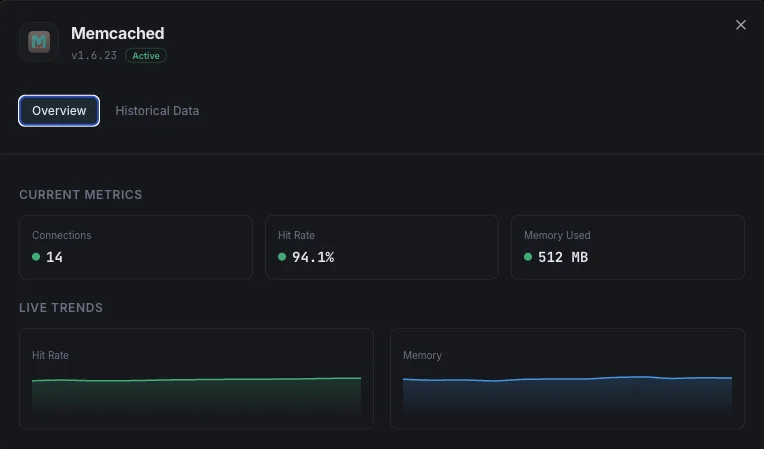Click the green status dot beside 512 MB
The width and height of the screenshot is (764, 449).
[528, 257]
